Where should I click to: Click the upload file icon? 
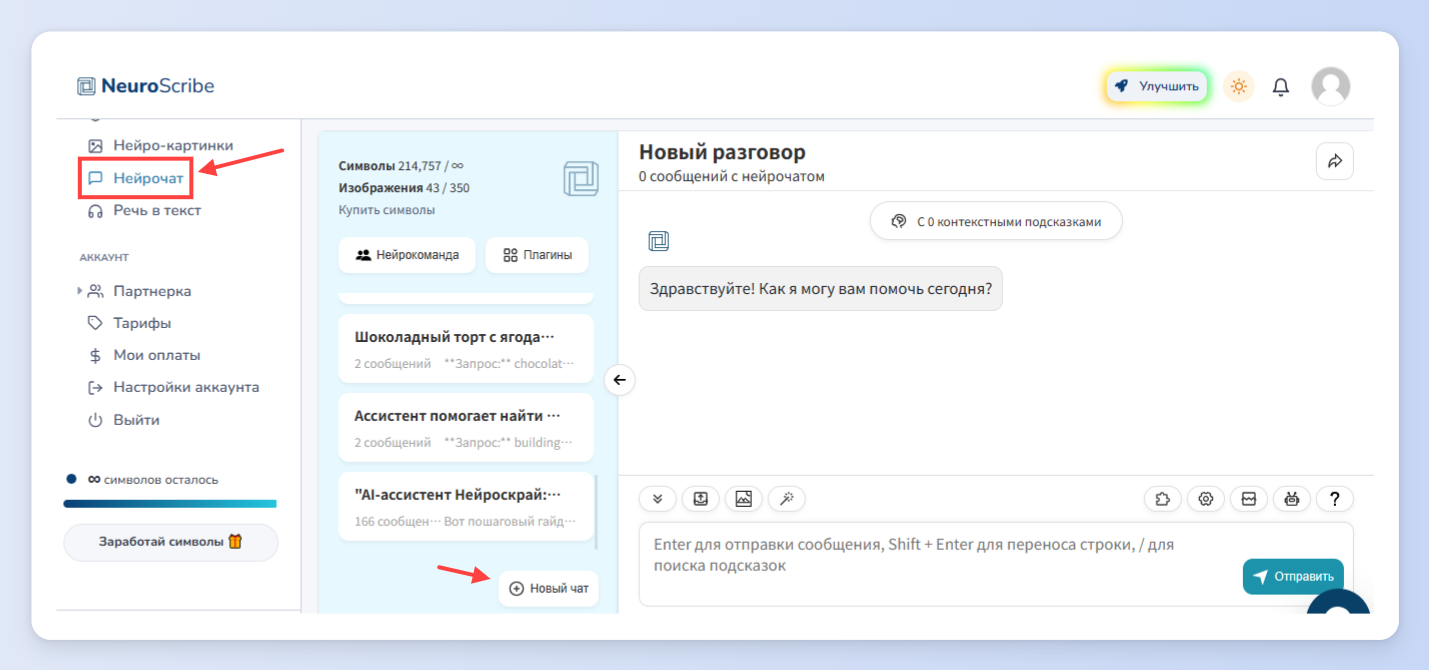point(701,498)
